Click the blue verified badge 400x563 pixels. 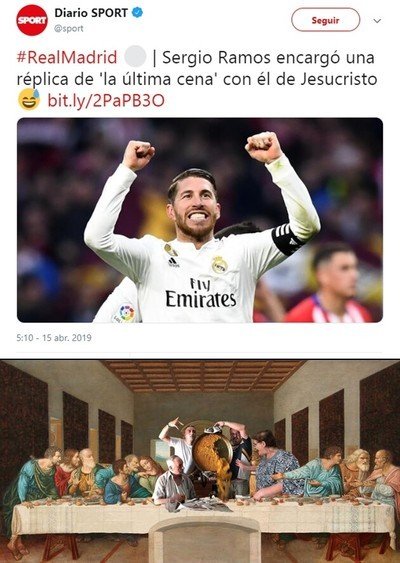[137, 13]
